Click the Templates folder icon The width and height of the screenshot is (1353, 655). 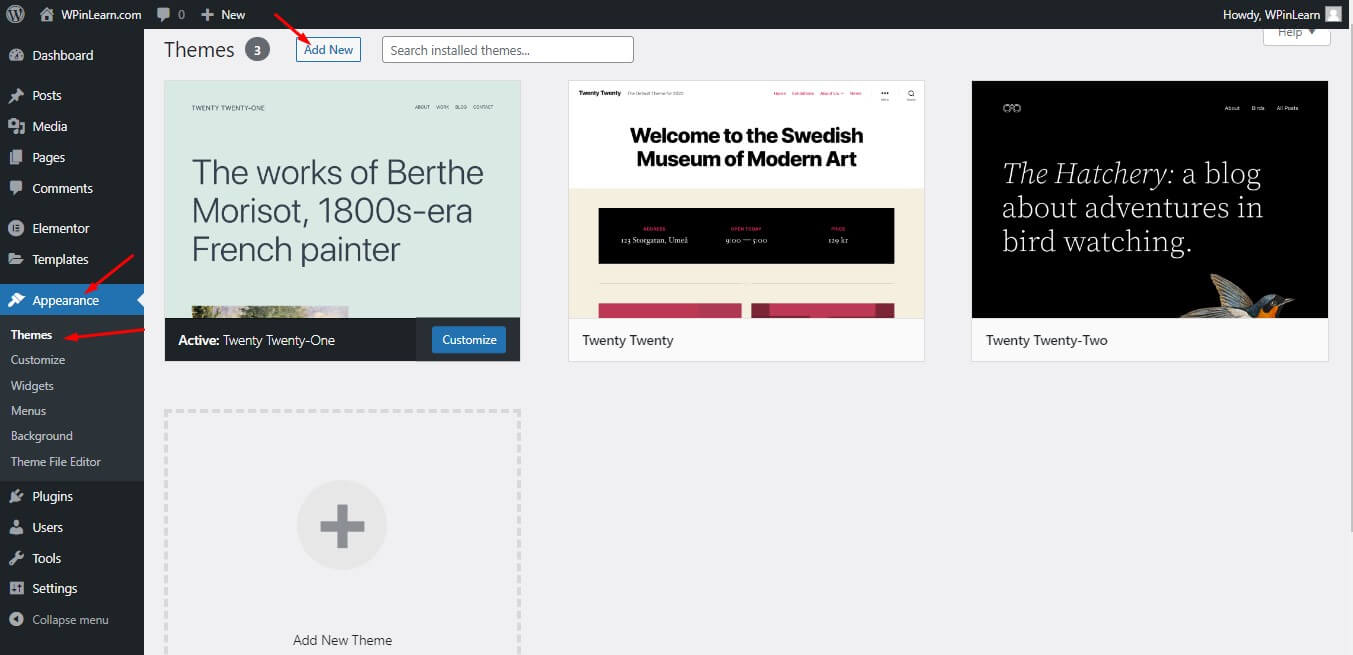[x=16, y=259]
